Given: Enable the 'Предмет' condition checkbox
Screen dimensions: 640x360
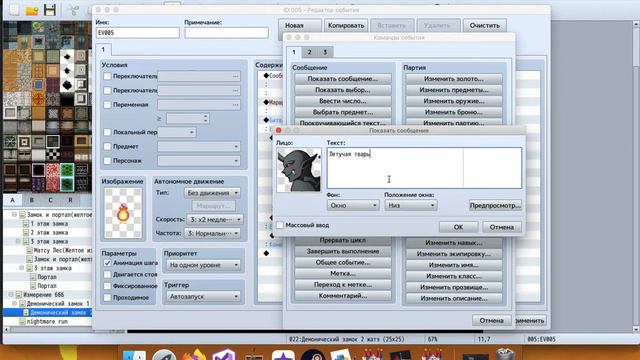Looking at the screenshot, I should coord(107,147).
